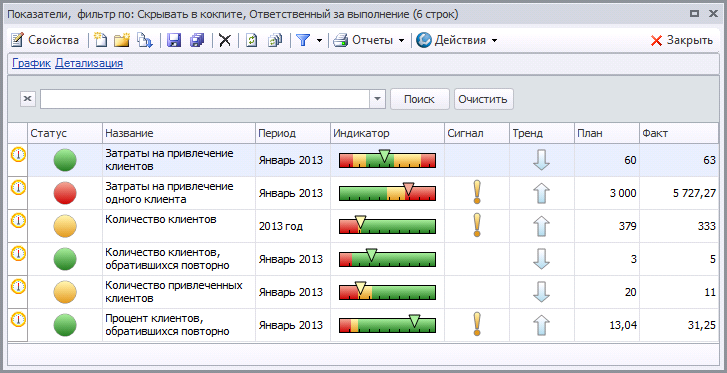Click the single floppy save icon
727x373 pixels.
point(174,40)
